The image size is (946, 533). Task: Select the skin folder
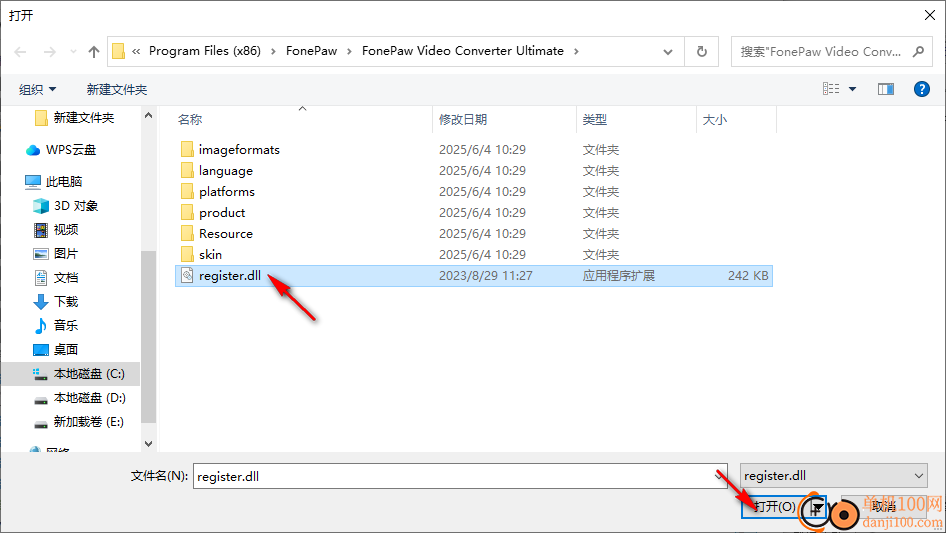coord(211,255)
